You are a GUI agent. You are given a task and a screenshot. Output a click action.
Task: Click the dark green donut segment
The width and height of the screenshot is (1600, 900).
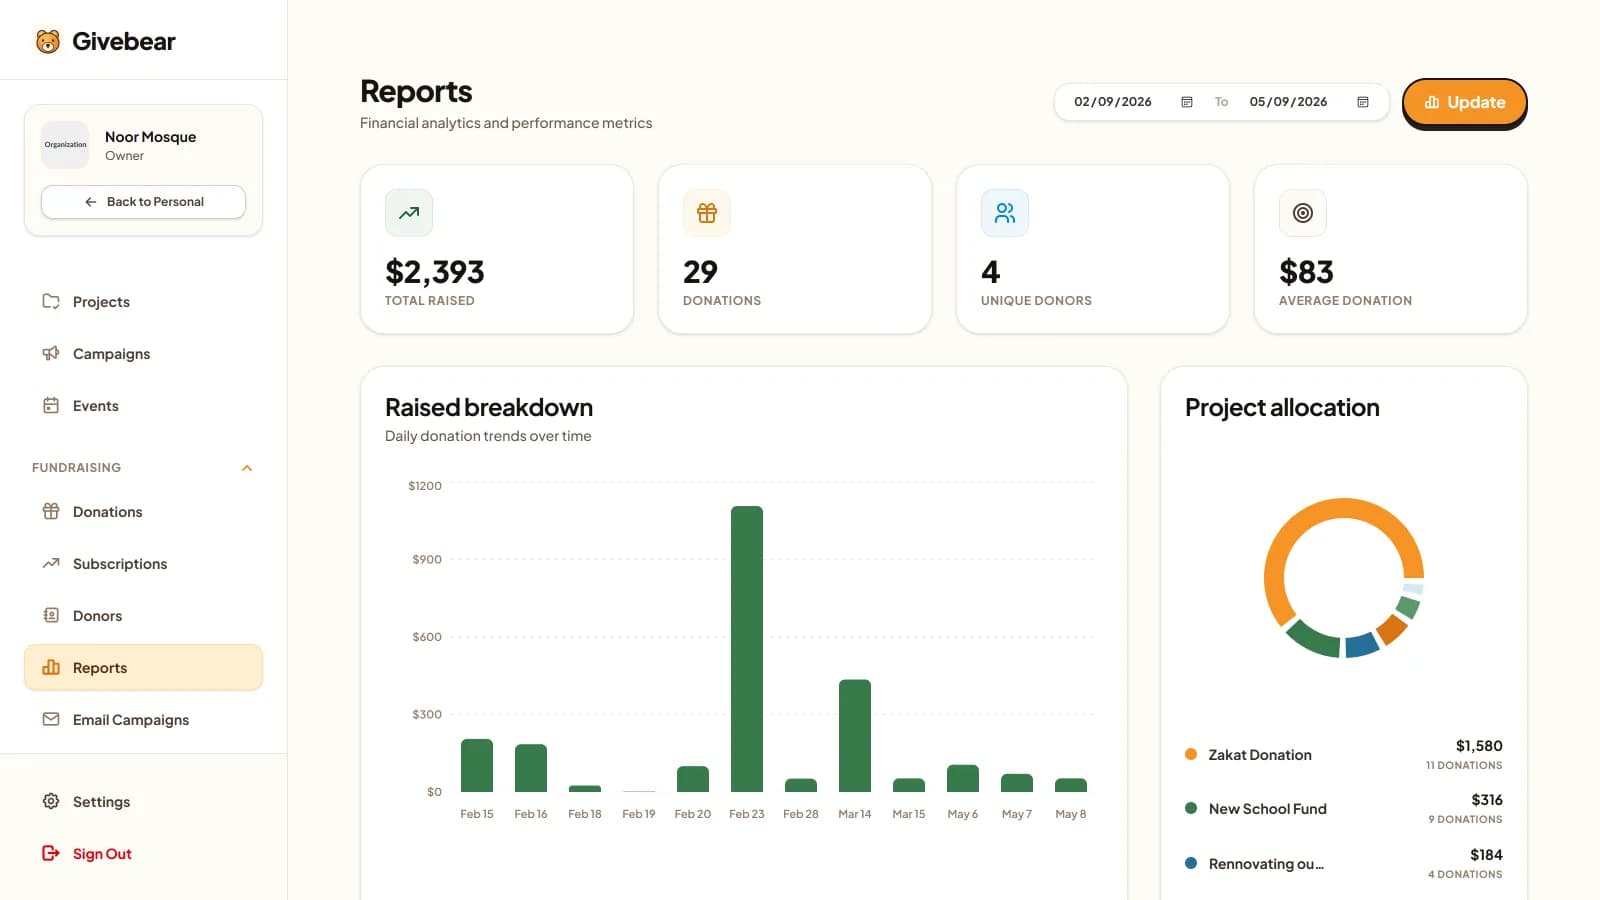click(1312, 638)
